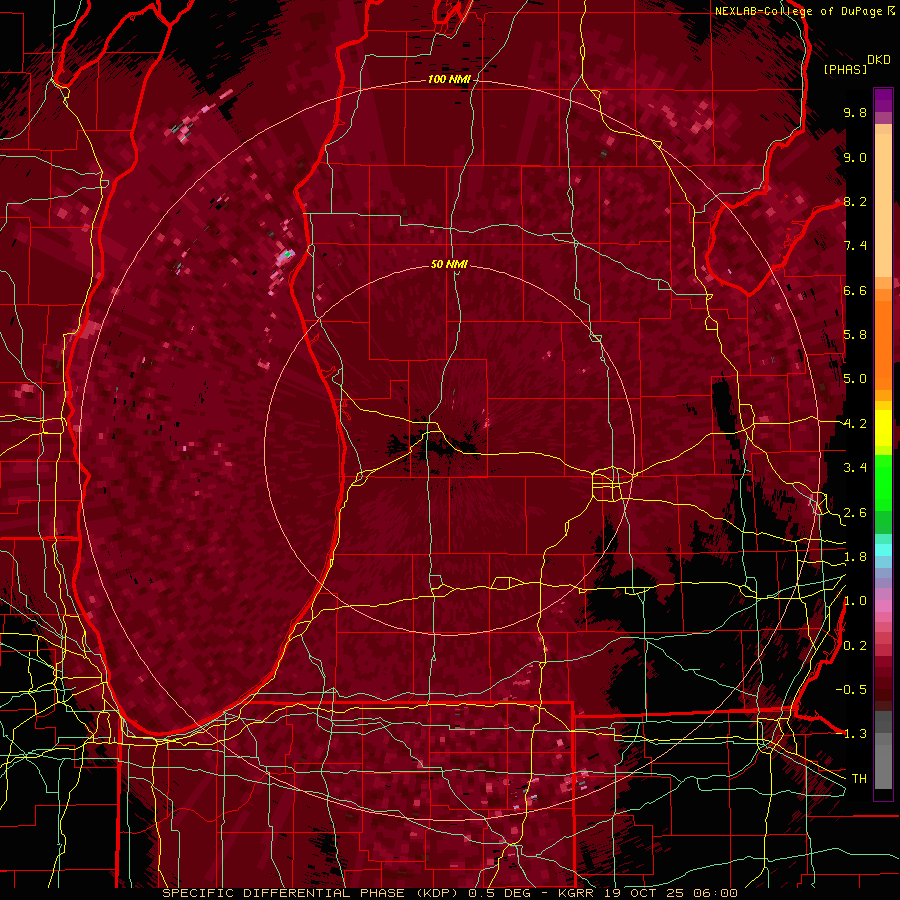Click the bright green colorbar segment
Screen dimensions: 900x900
pyautogui.click(x=883, y=485)
